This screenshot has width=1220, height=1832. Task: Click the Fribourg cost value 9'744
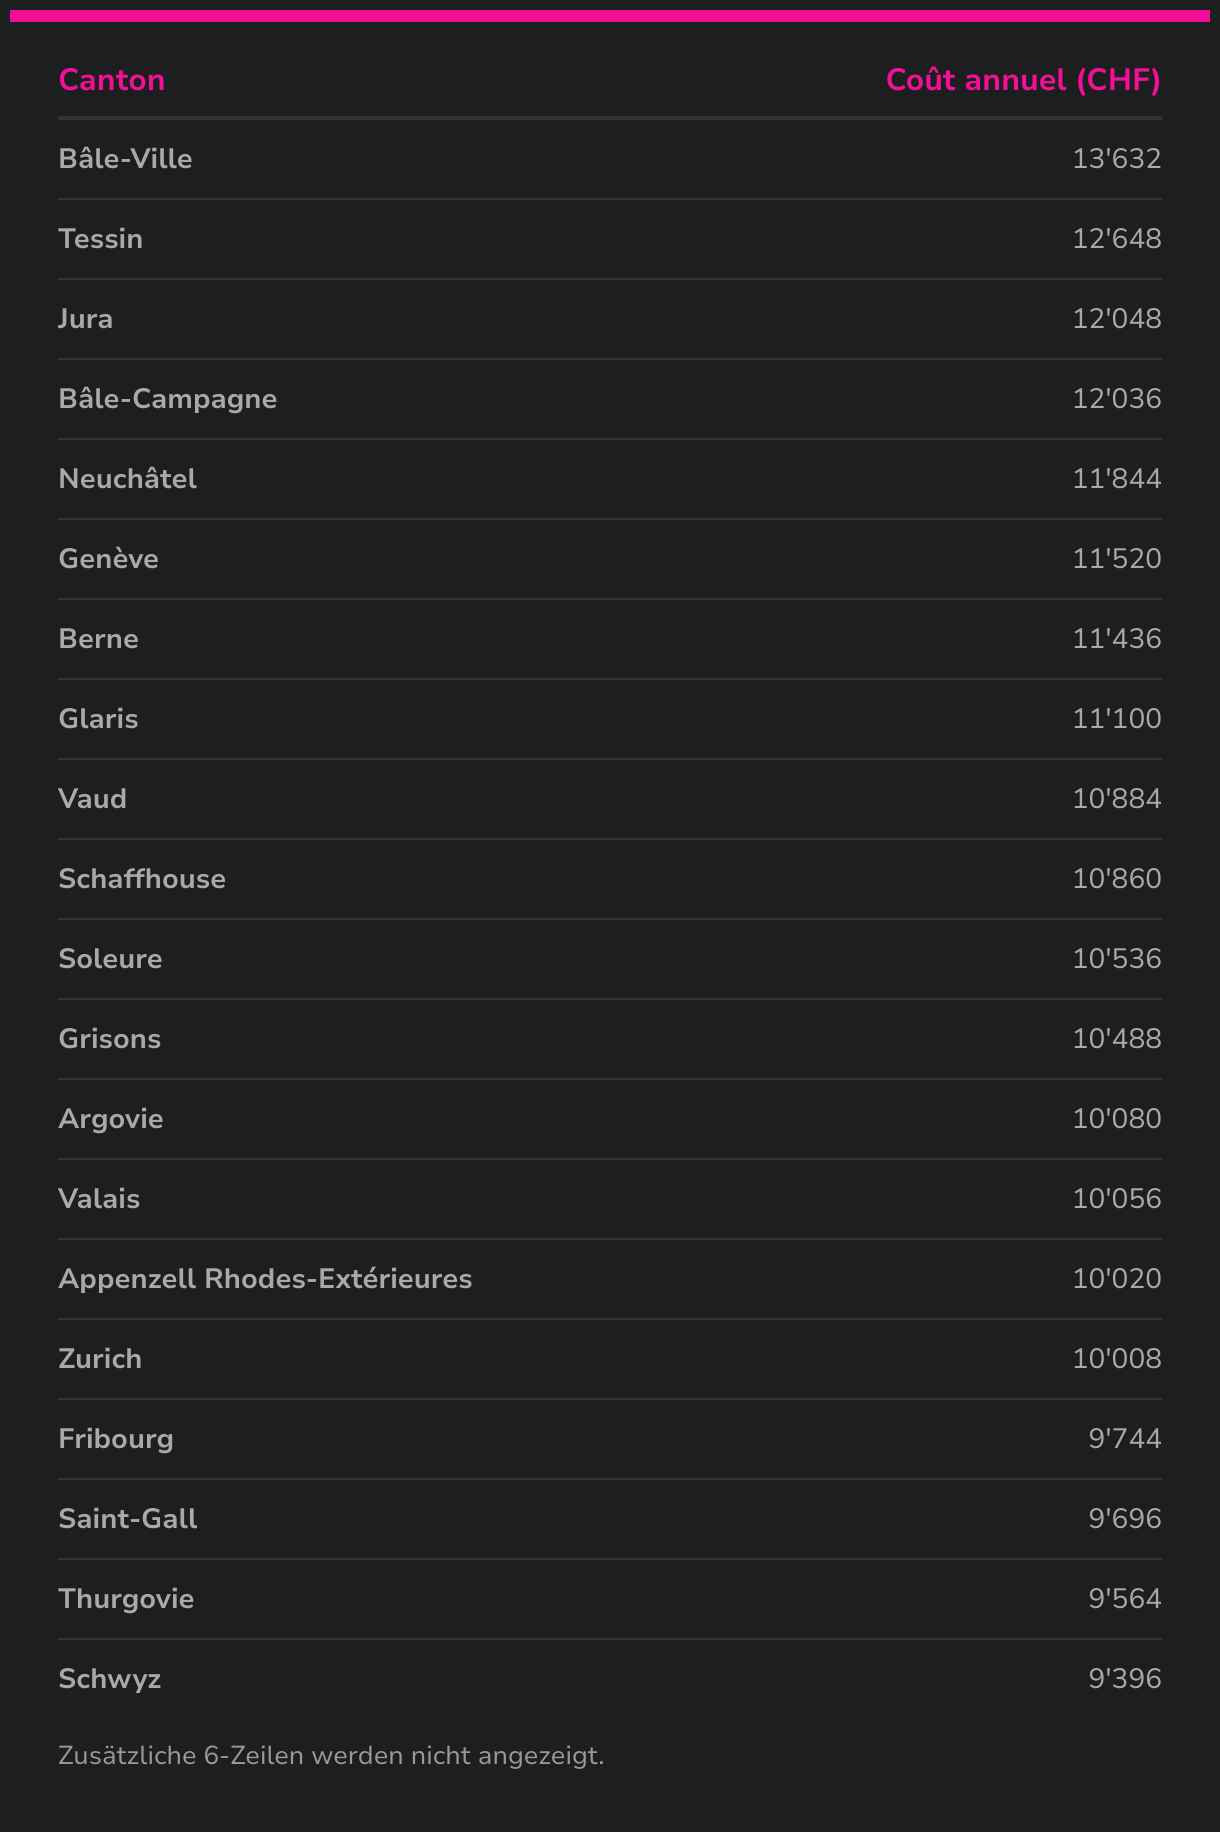click(1124, 1439)
